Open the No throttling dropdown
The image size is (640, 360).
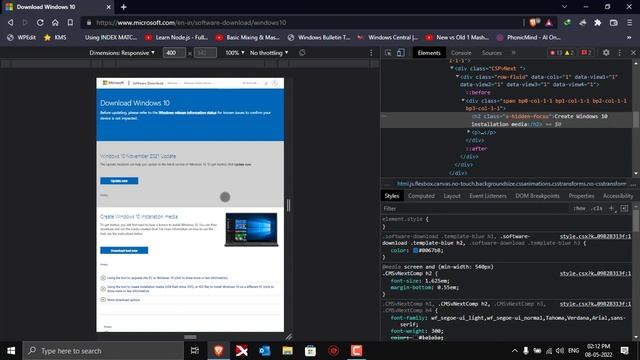point(269,53)
